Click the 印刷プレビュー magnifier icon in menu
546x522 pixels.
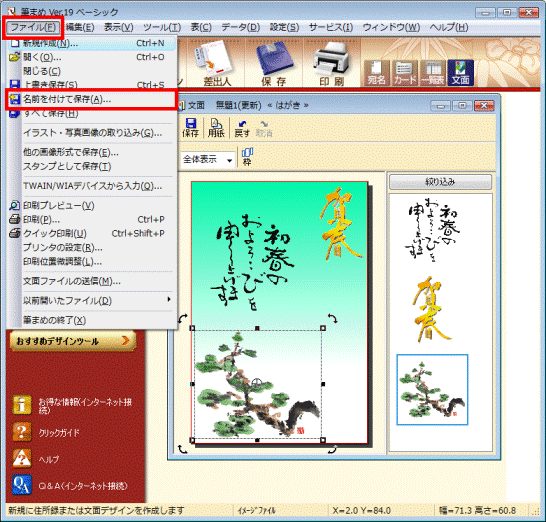(14, 205)
